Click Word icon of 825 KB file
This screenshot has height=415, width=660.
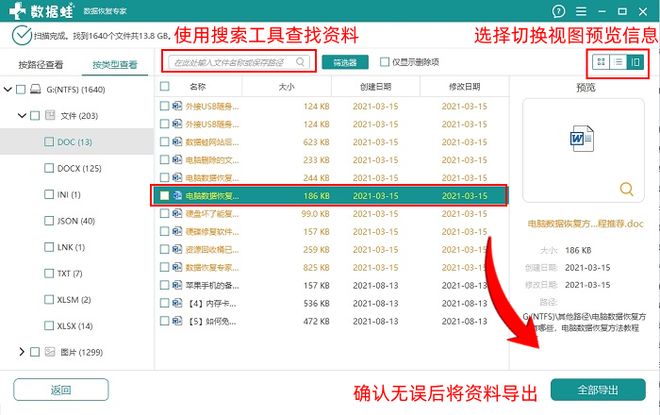[x=177, y=267]
